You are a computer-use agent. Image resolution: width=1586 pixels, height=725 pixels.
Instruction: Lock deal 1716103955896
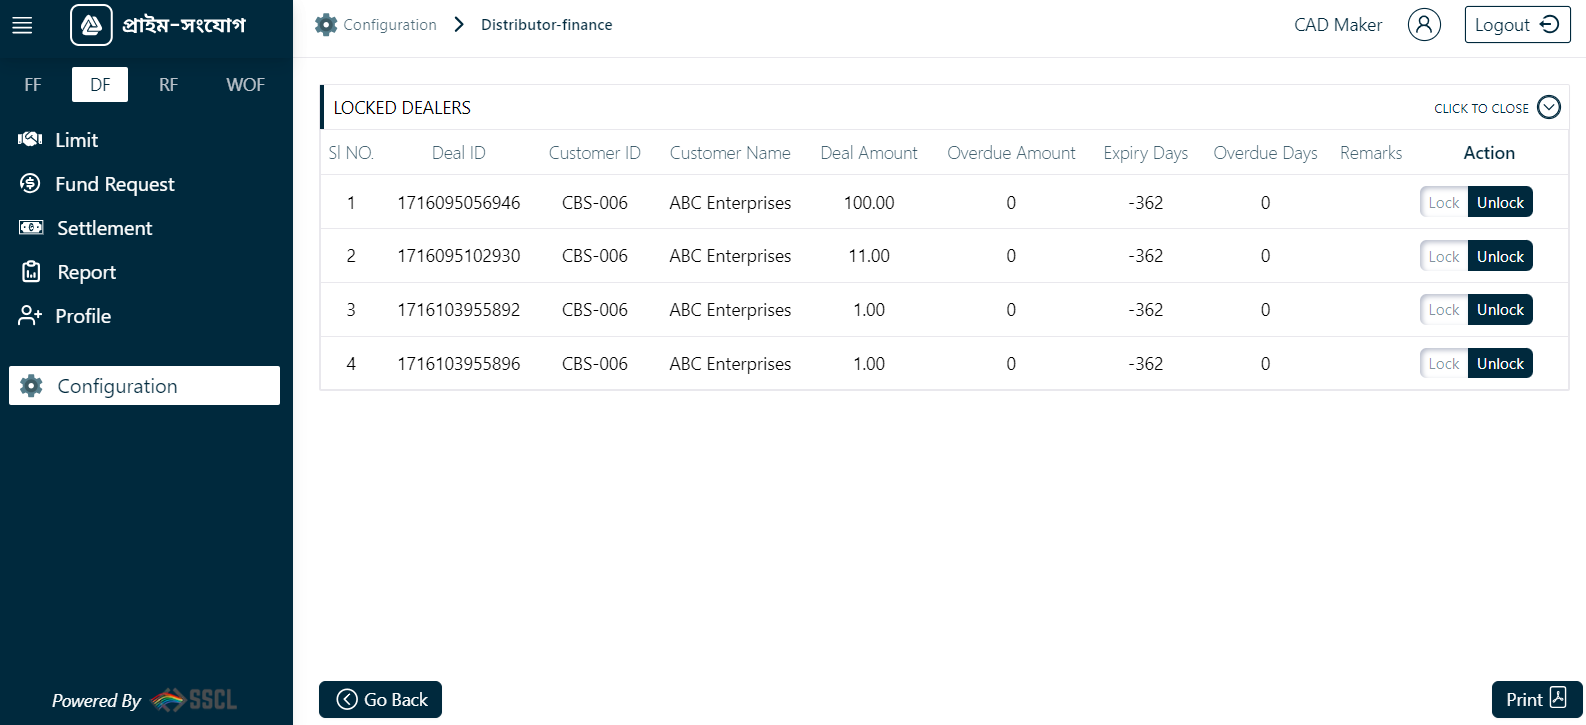coord(1444,363)
